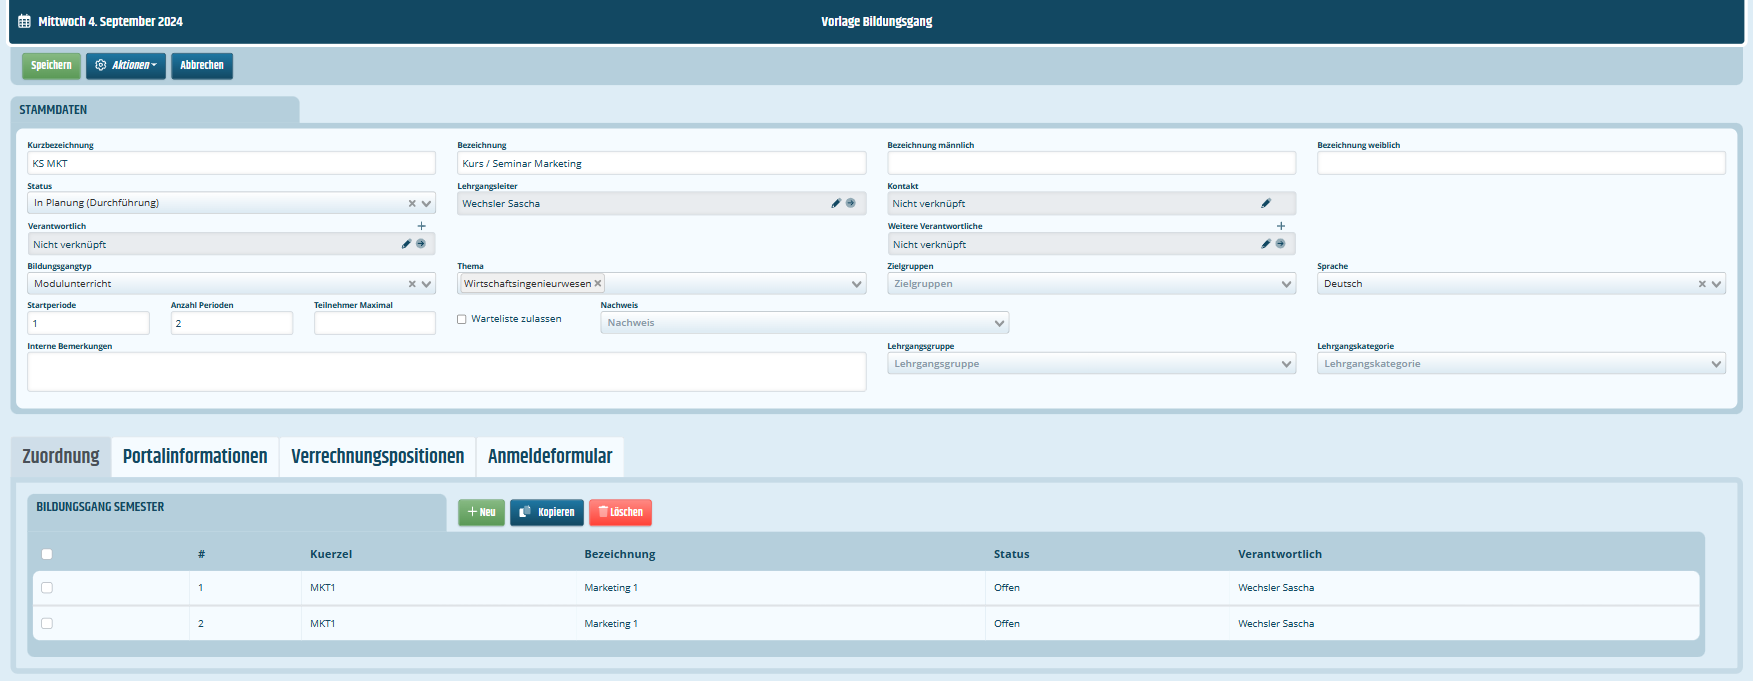Focus the Kurzbezeichnung input field
The height and width of the screenshot is (681, 1753).
[x=231, y=163]
